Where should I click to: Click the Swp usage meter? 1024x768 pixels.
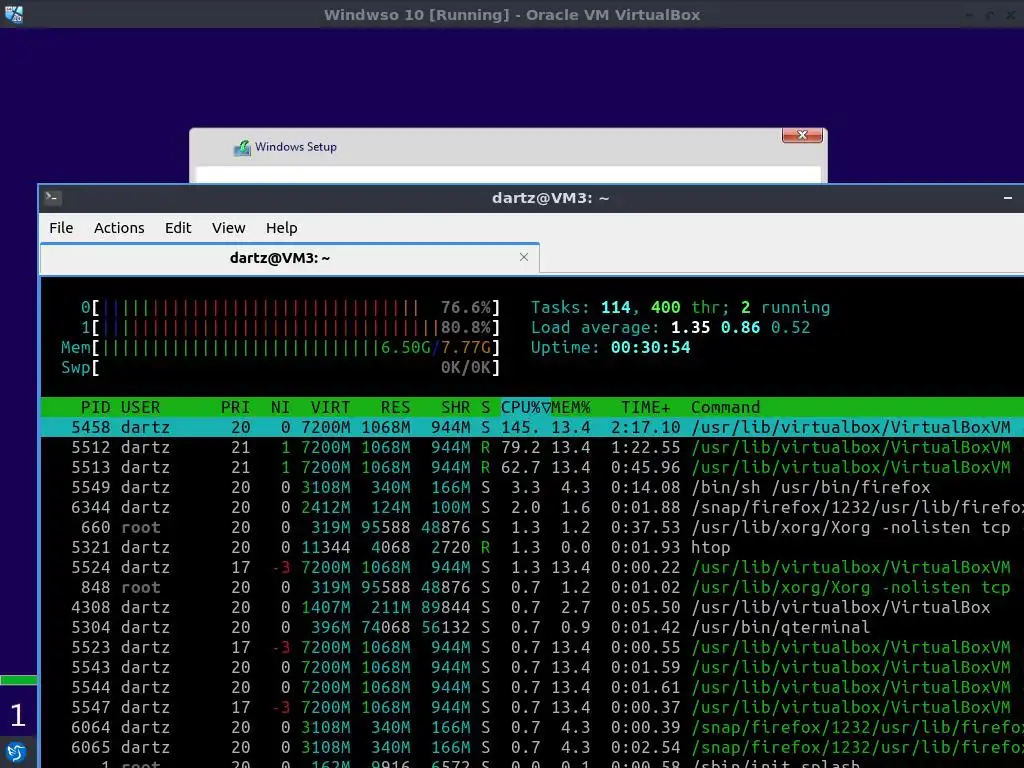280,368
